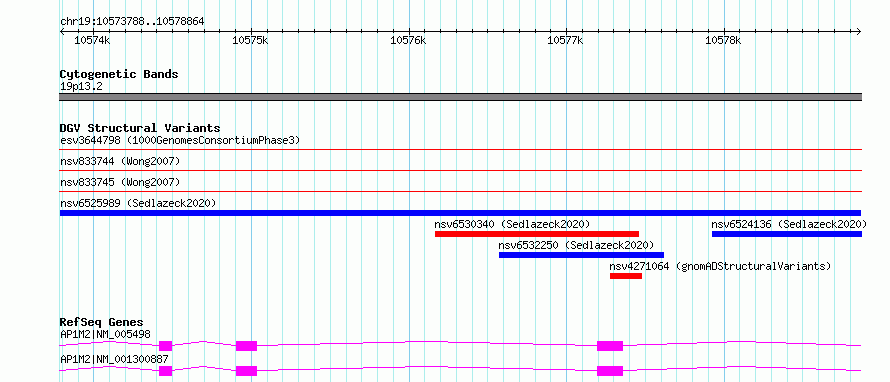The height and width of the screenshot is (382, 890).
Task: Click the 10578k ruler label
Action: pos(723,41)
